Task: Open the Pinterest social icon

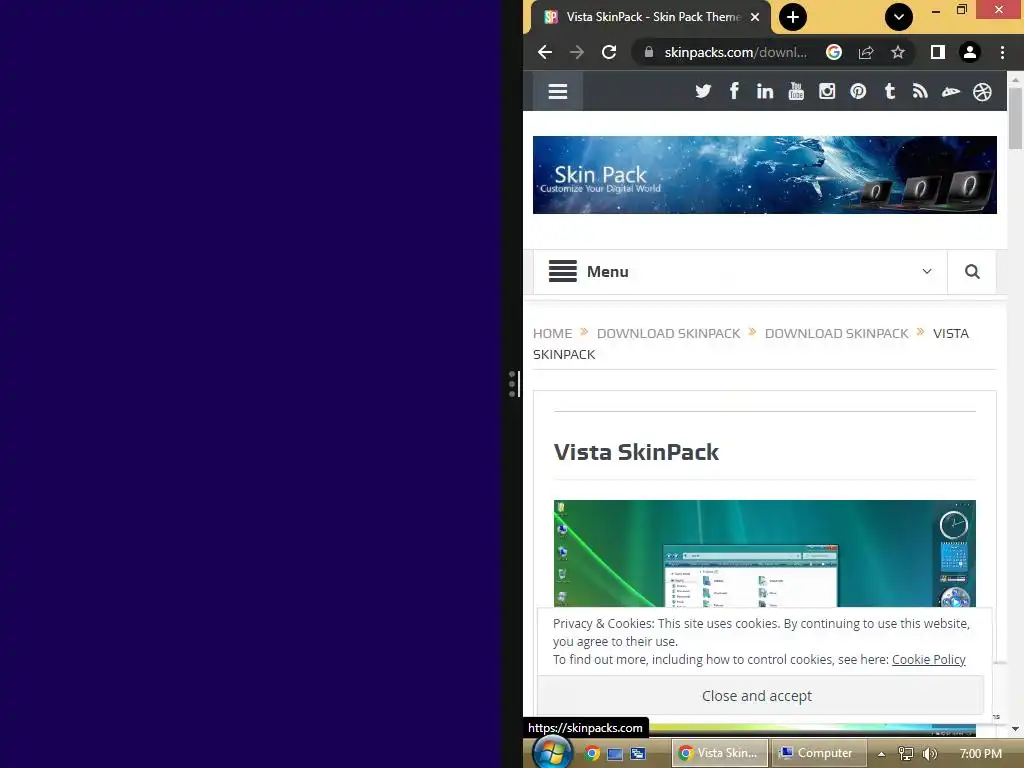Action: 858,91
